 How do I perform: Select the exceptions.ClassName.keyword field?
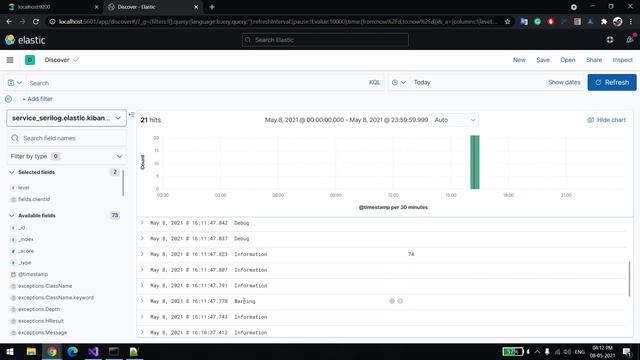click(x=56, y=298)
